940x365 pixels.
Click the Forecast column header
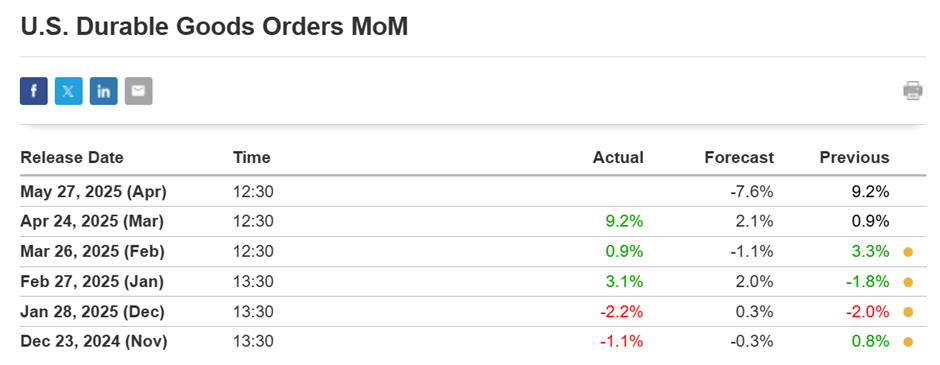point(739,158)
